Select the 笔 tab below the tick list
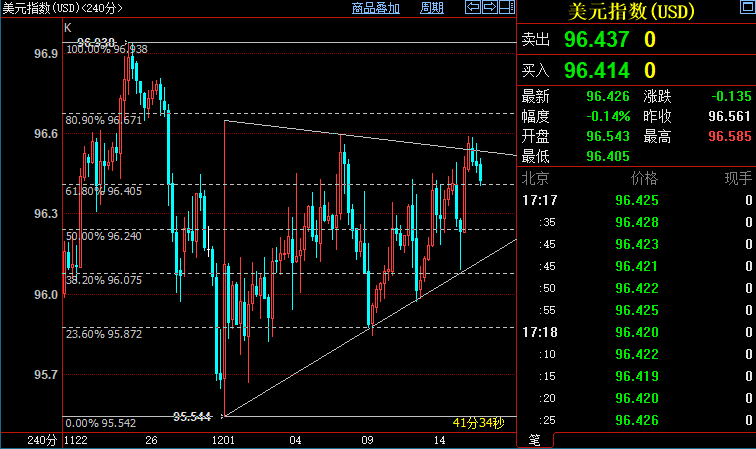Viewport: 756px width, 449px height. pos(534,440)
